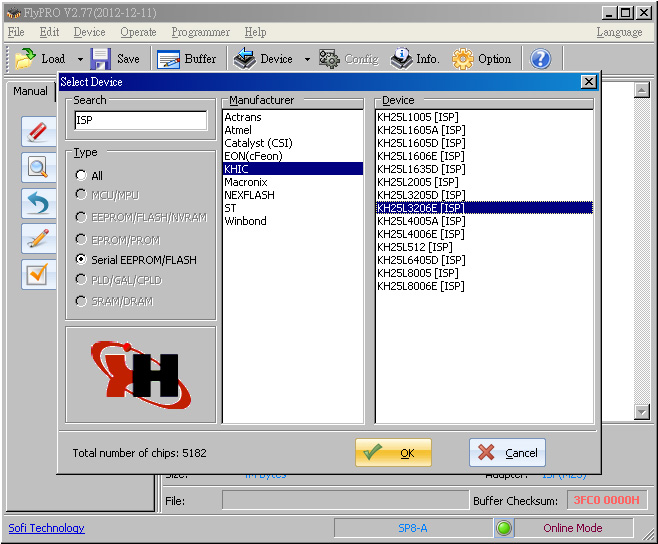Viewport: 658px width, 544px height.
Task: Click the blue Help question mark icon
Action: (x=540, y=59)
